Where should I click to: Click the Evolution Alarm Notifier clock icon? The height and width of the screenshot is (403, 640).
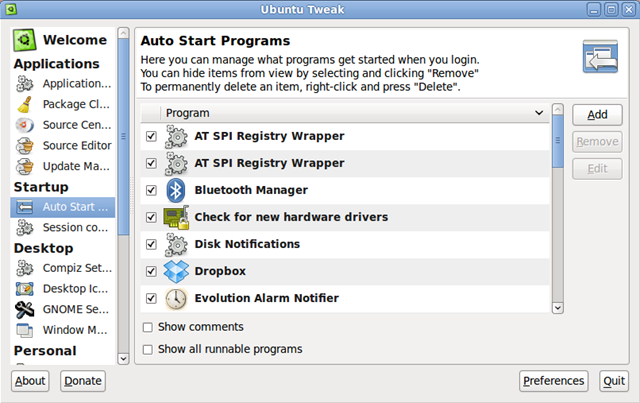176,298
